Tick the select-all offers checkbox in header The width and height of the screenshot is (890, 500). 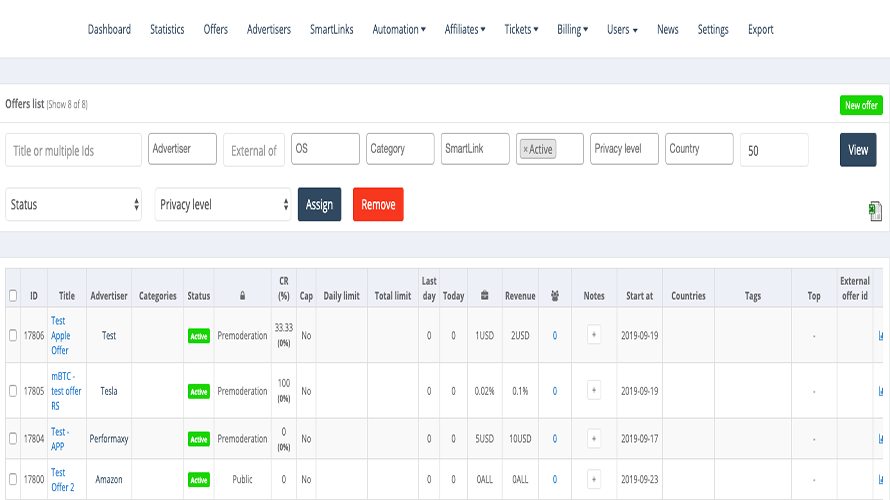tap(13, 296)
